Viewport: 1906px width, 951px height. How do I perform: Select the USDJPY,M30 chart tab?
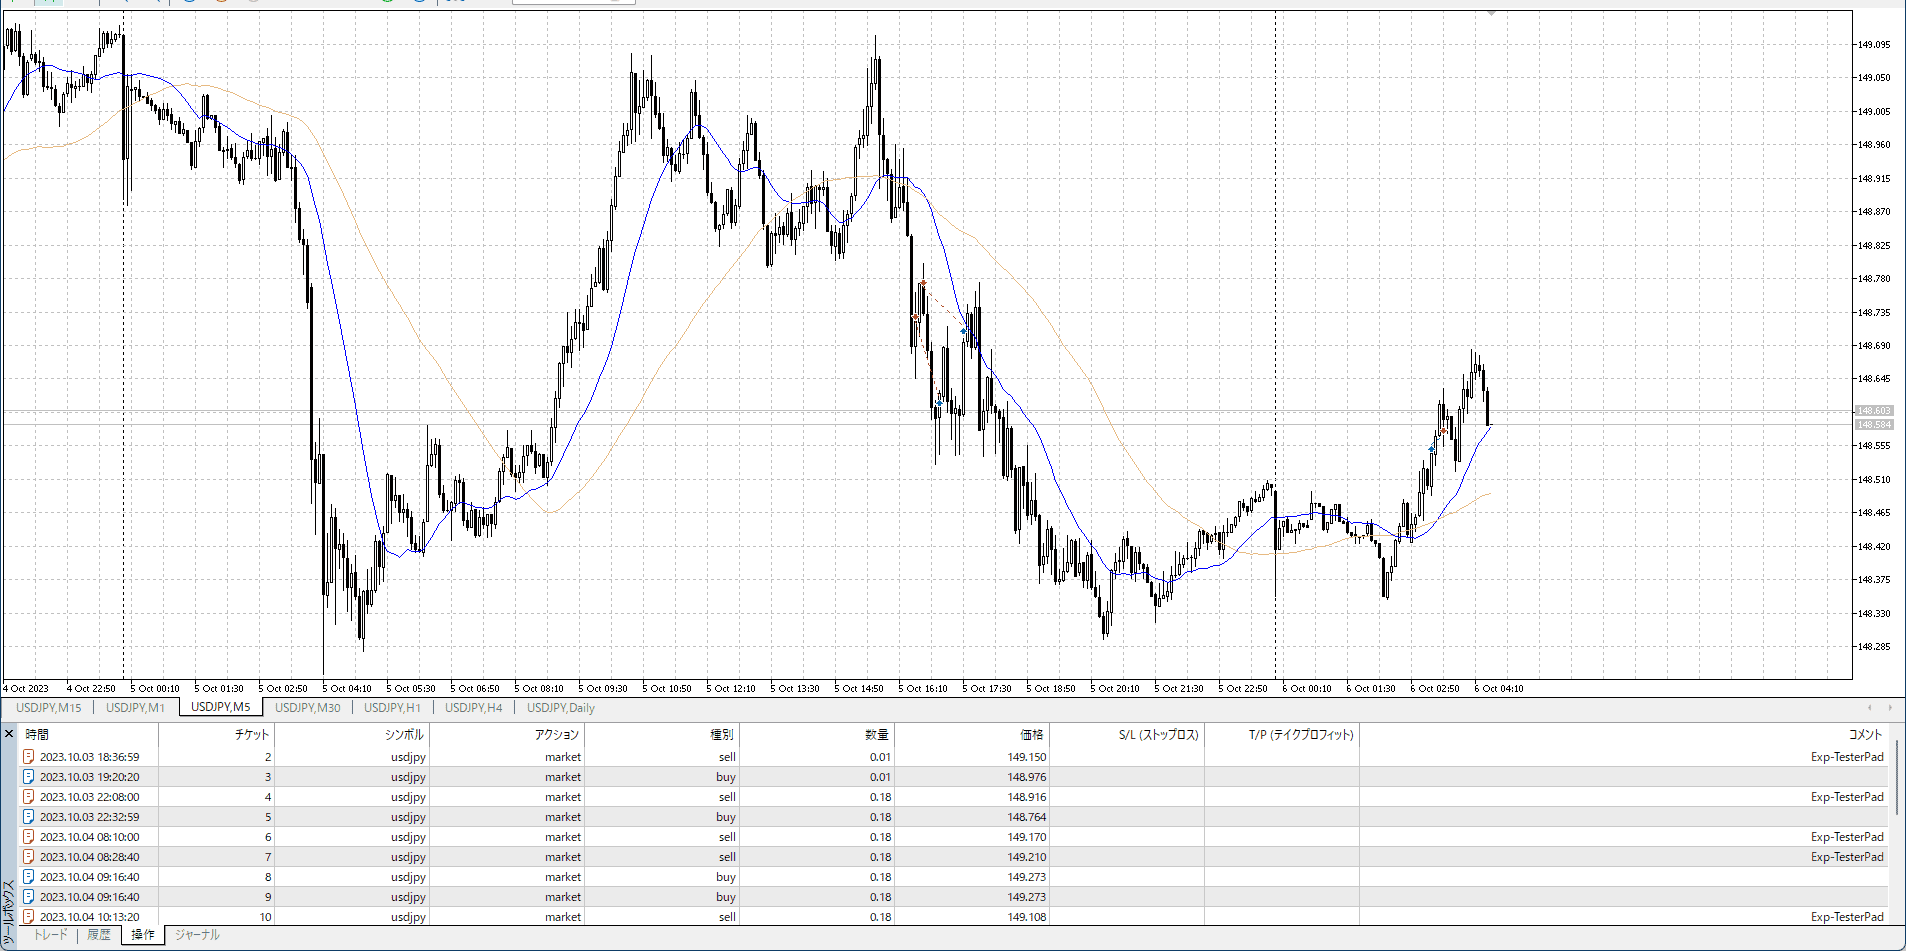pos(307,708)
